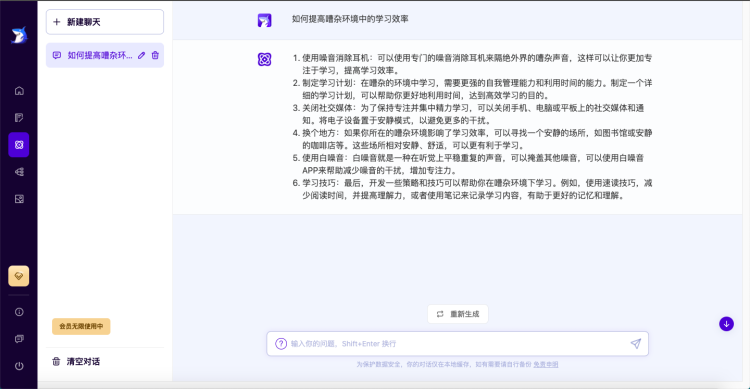This screenshot has width=750, height=389.
Task: Start a new chat with 新建聊天
Action: click(105, 22)
